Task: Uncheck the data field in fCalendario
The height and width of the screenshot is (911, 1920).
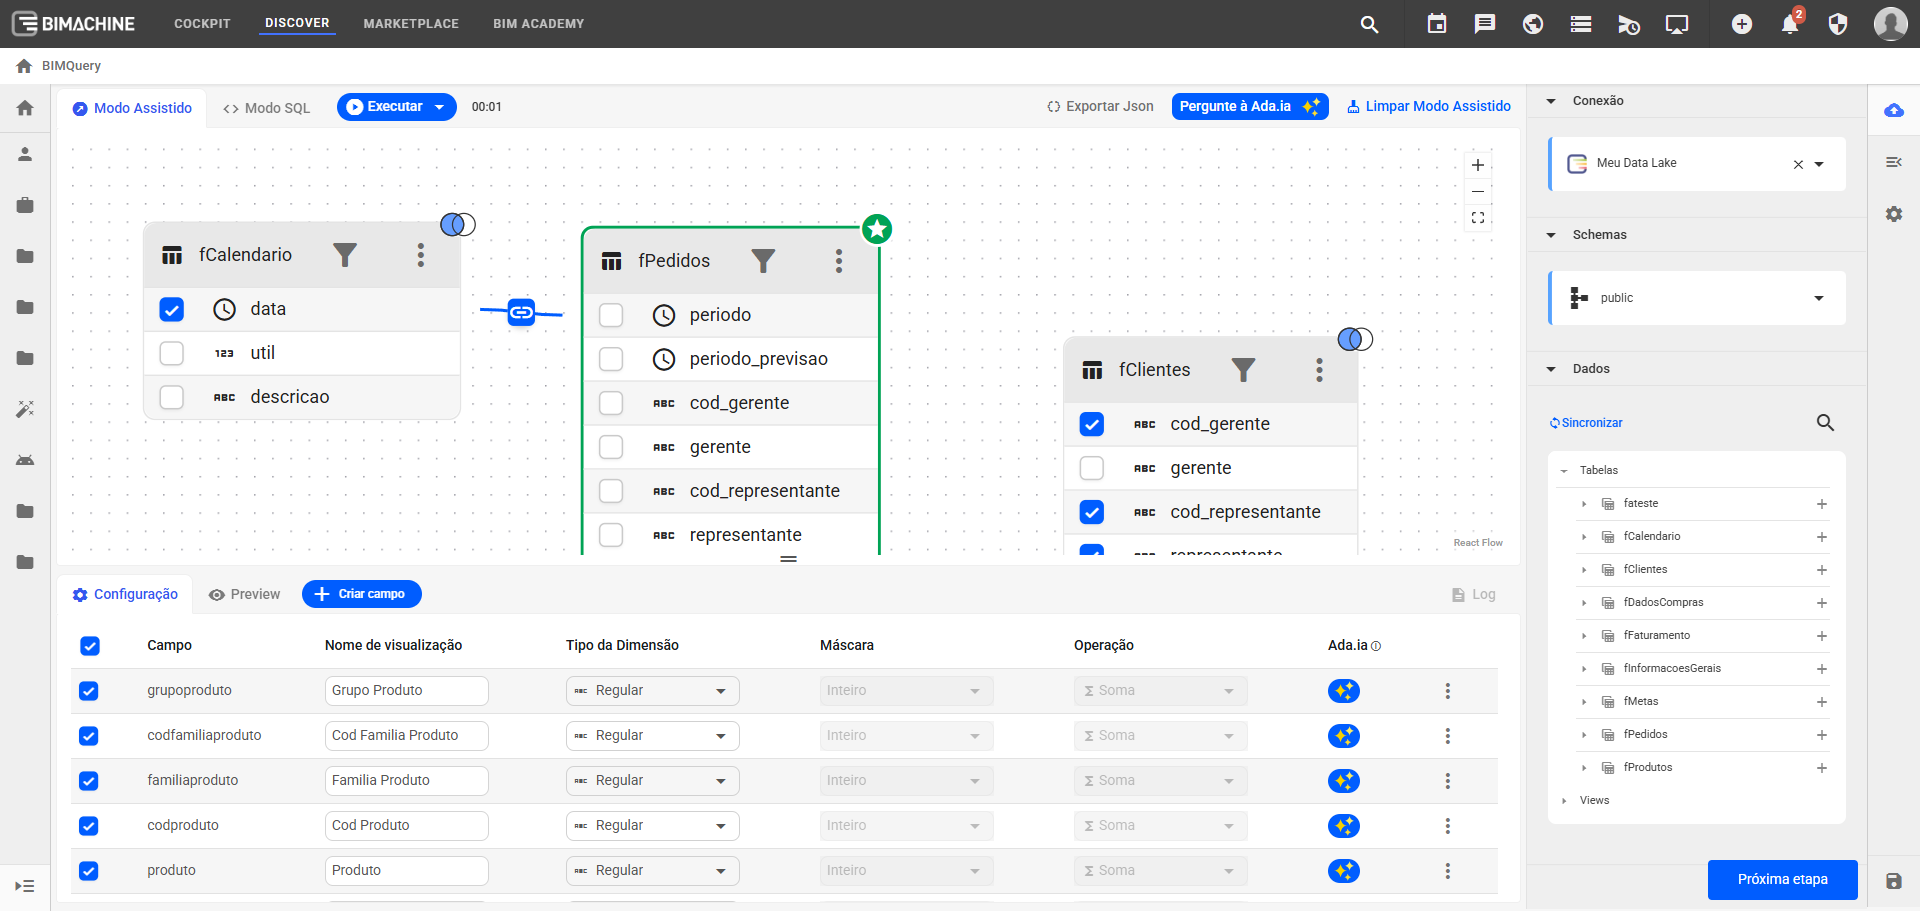Action: point(172,309)
